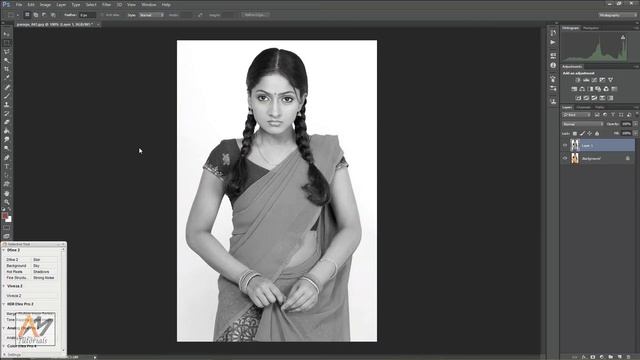Viewport: 640px width, 360px height.
Task: Toggle lock transparent pixels
Action: 575,133
